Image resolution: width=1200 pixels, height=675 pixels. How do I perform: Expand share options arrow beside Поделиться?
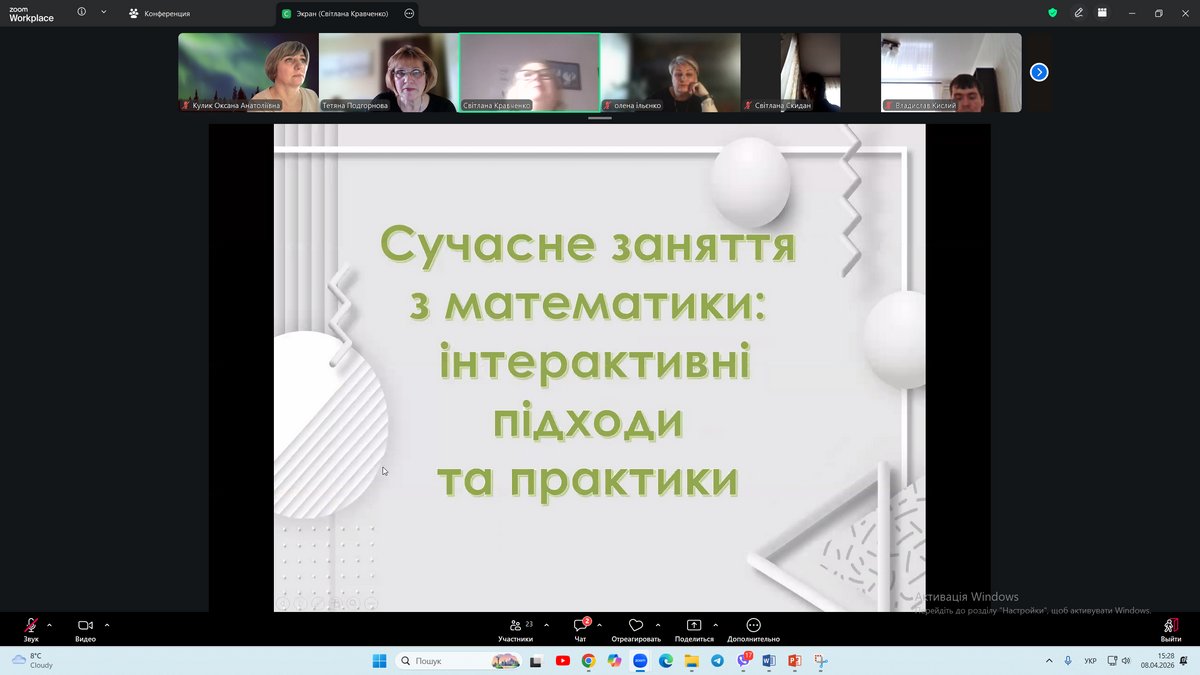716,625
